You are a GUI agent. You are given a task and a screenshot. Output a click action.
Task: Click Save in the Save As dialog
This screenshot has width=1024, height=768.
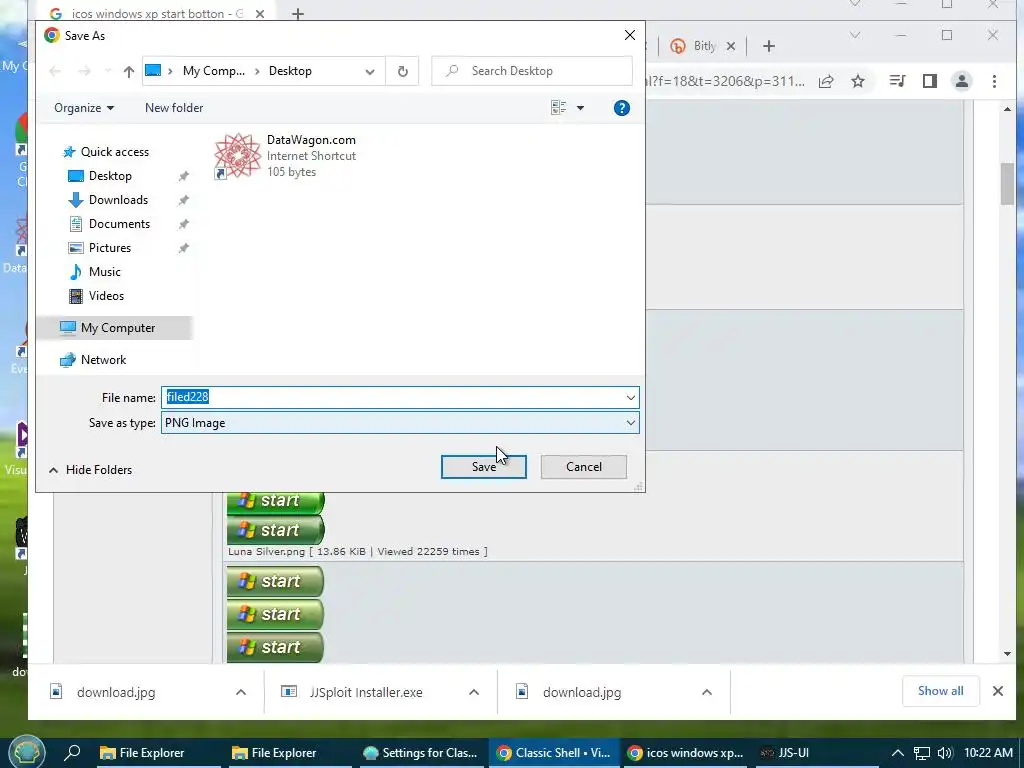483,467
